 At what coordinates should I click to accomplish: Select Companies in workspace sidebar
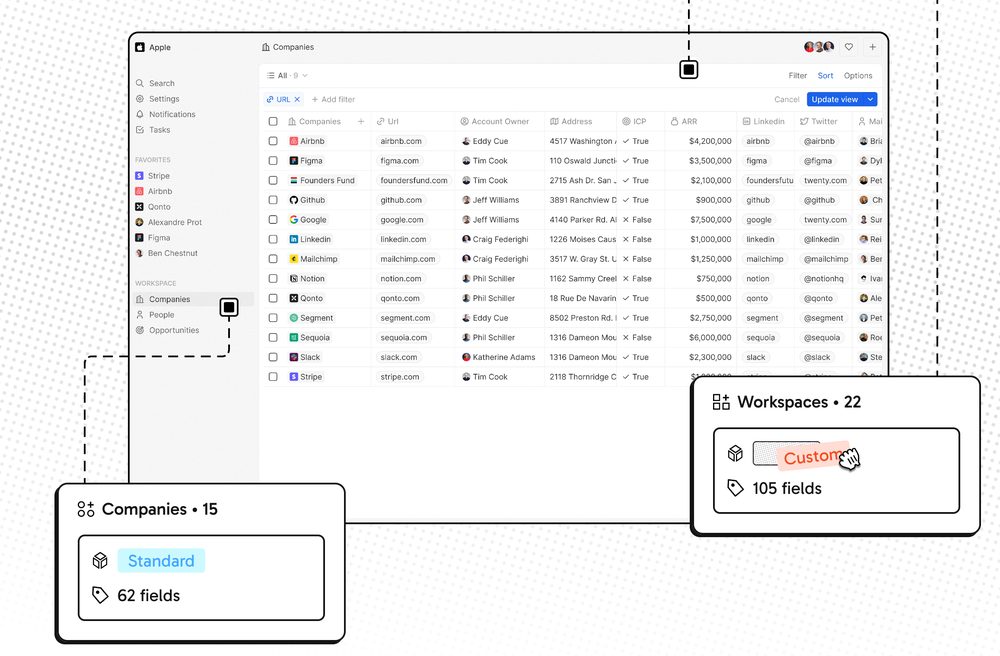(194, 299)
